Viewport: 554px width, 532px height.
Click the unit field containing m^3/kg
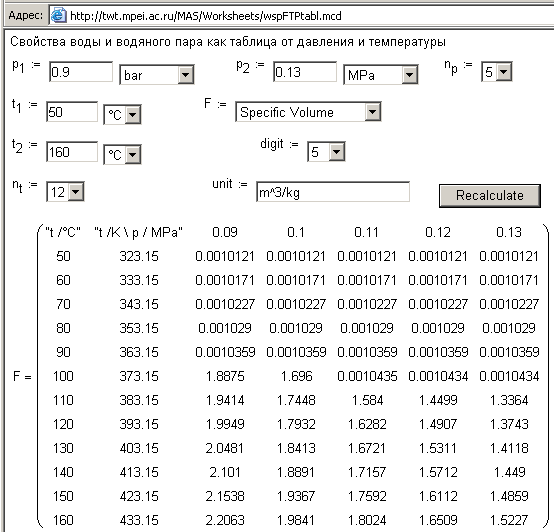333,192
